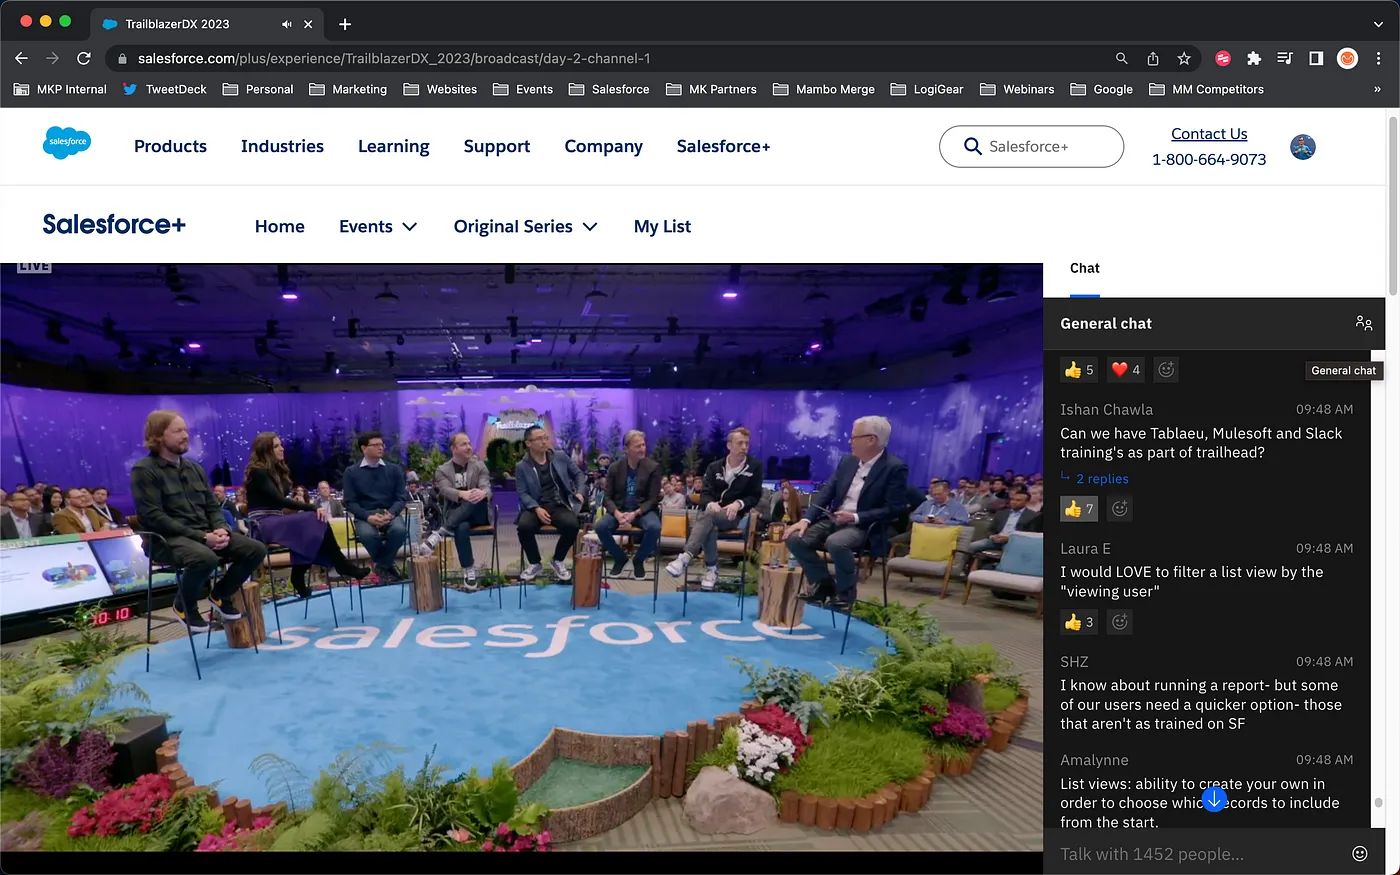The height and width of the screenshot is (875, 1400).
Task: Click the heart reaction with 4 votes
Action: click(x=1126, y=370)
